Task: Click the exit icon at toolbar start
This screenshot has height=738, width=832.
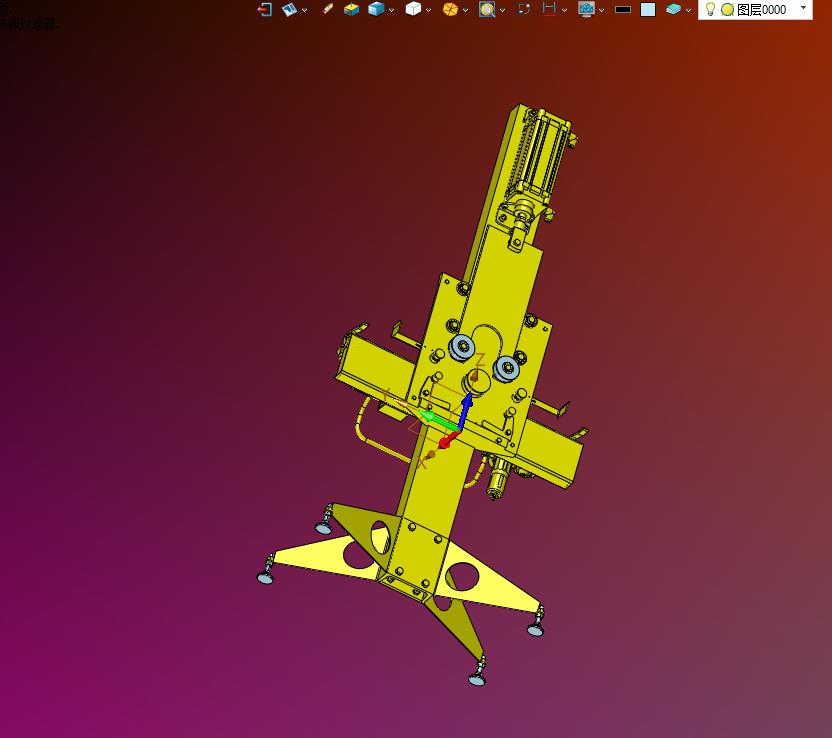Action: coord(264,9)
